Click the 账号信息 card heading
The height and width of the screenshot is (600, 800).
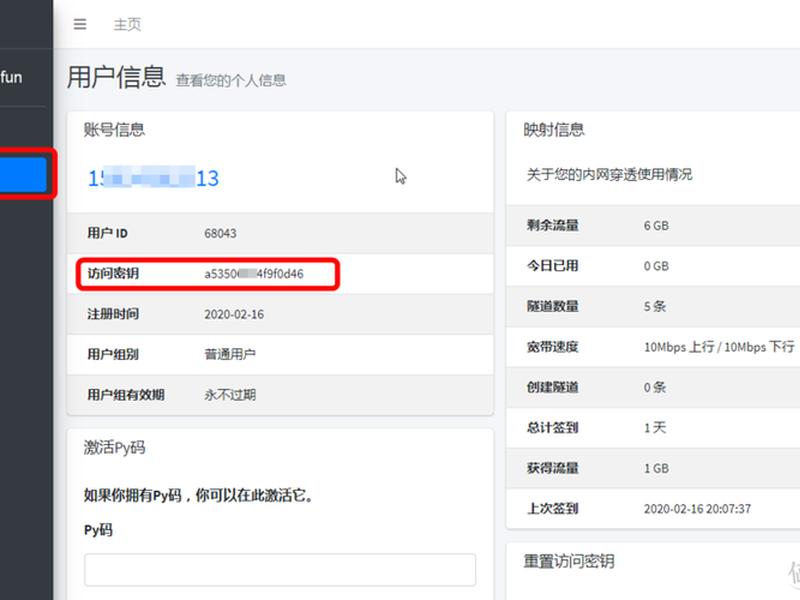(x=114, y=130)
